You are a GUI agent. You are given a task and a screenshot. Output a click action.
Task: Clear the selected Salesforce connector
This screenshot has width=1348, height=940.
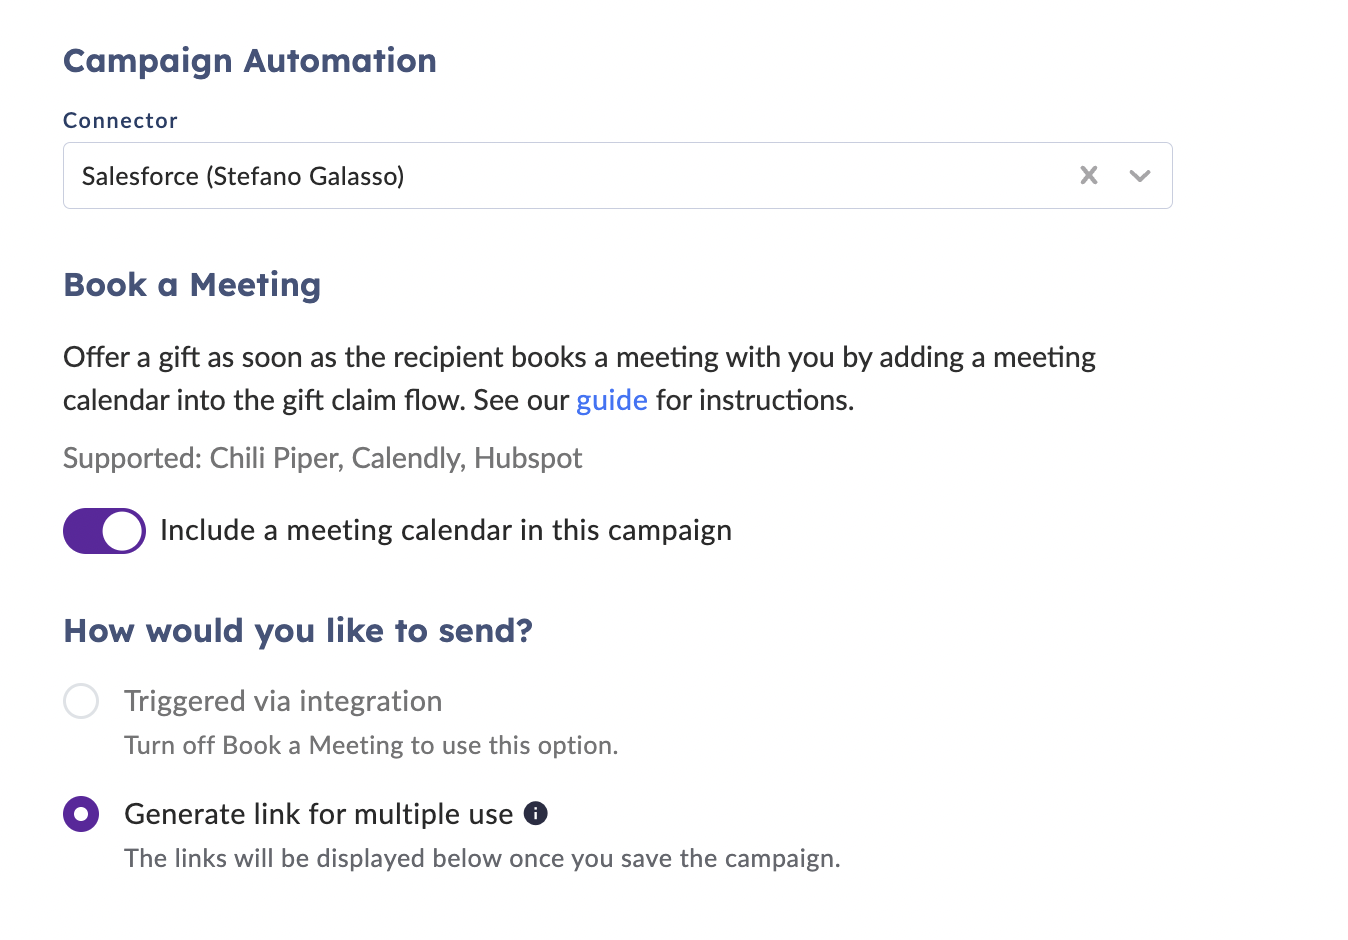(x=1089, y=176)
